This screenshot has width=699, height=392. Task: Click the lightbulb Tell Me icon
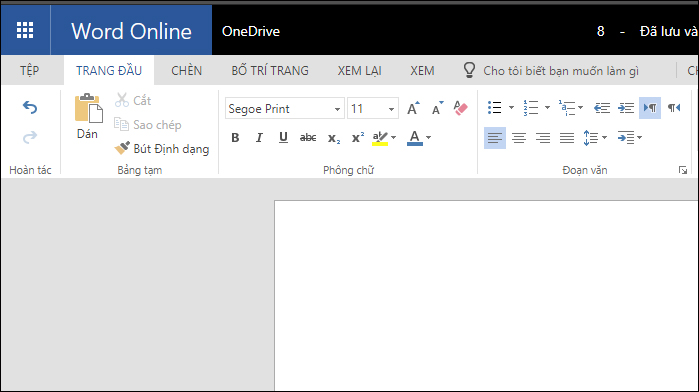(469, 70)
